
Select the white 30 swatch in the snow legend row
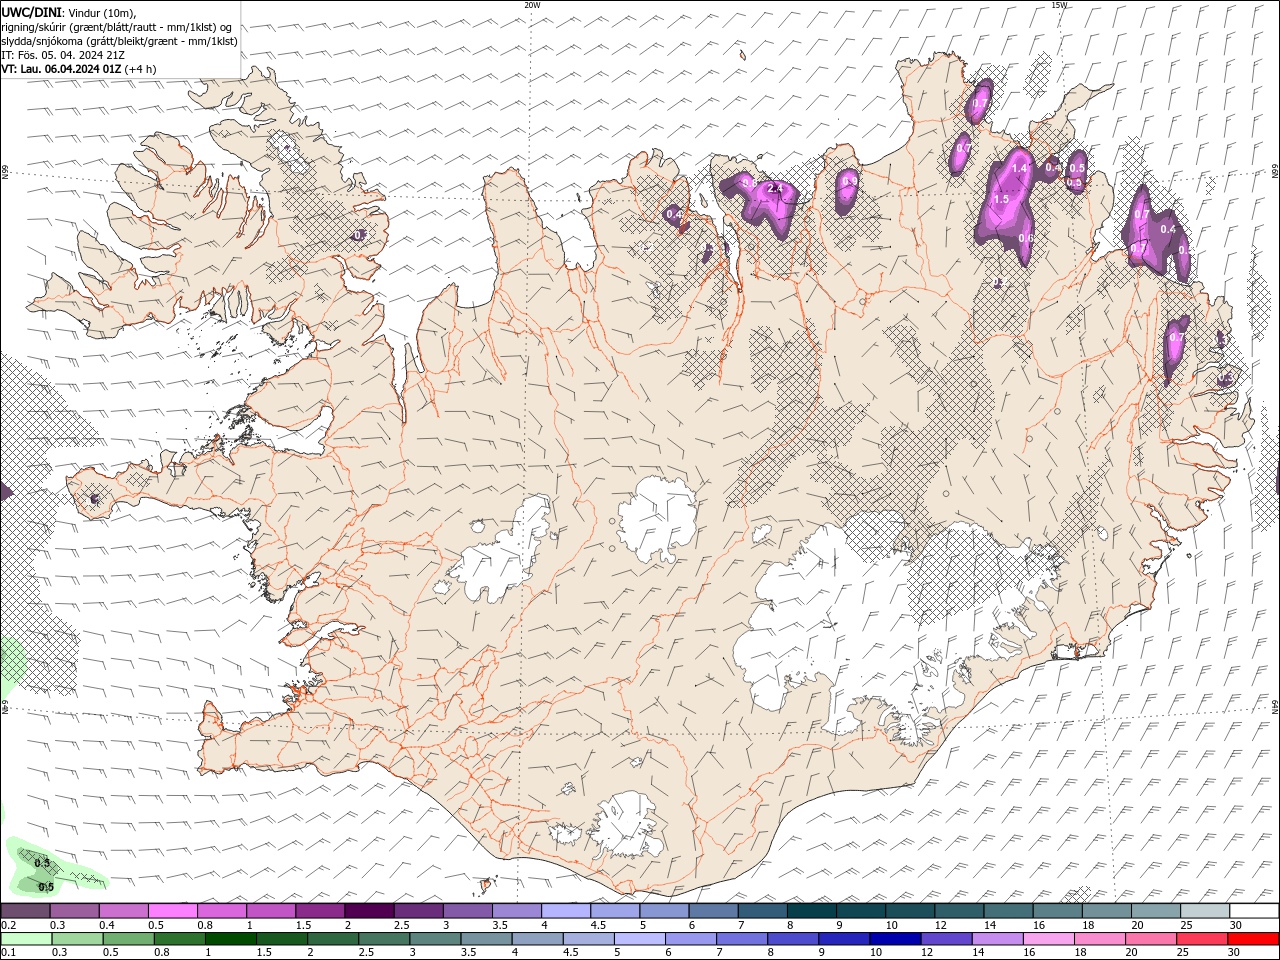coord(1253,911)
